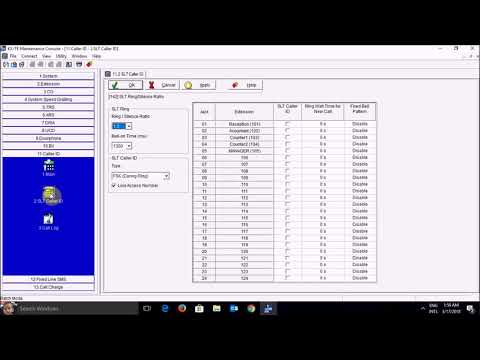Screen dimensions: 480x360
Task: Open the 1.Main icon under Caller ID
Action: click(x=49, y=167)
